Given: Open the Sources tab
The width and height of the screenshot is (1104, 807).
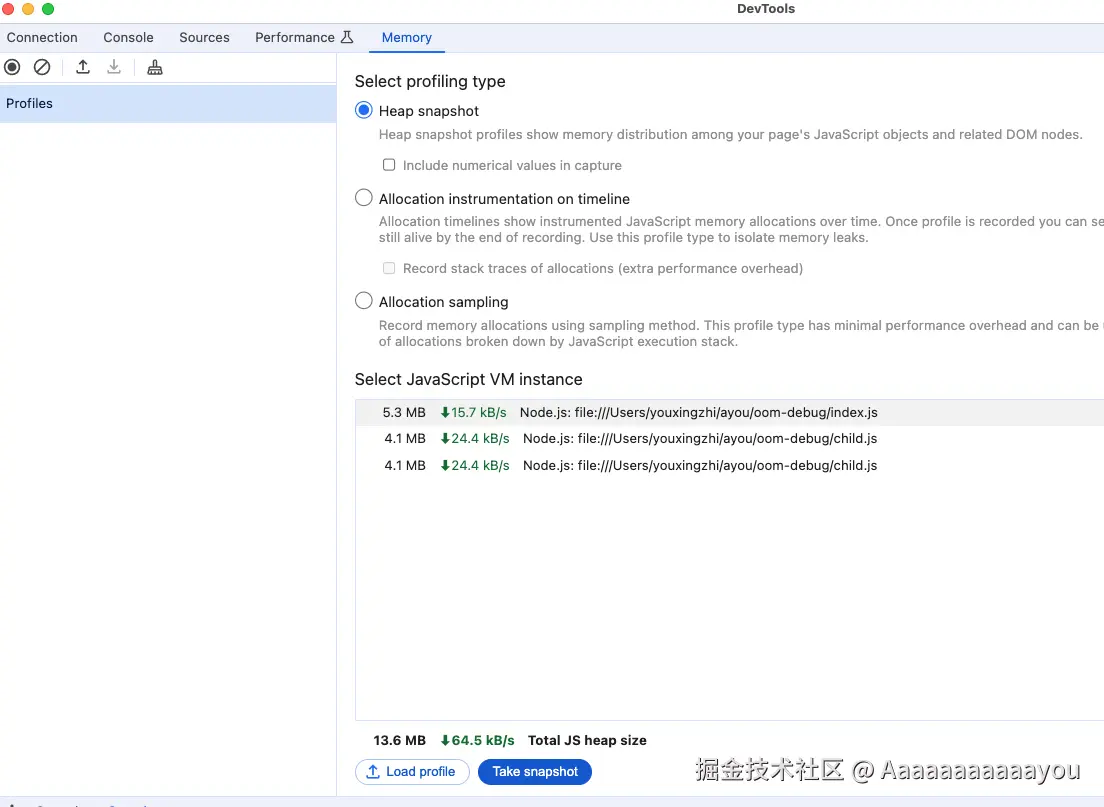Looking at the screenshot, I should (x=204, y=37).
